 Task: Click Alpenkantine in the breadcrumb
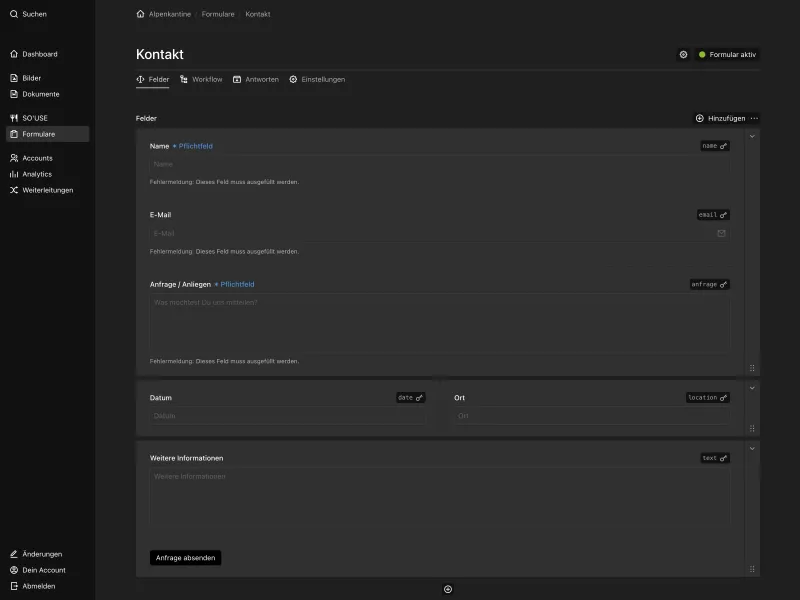pos(170,14)
